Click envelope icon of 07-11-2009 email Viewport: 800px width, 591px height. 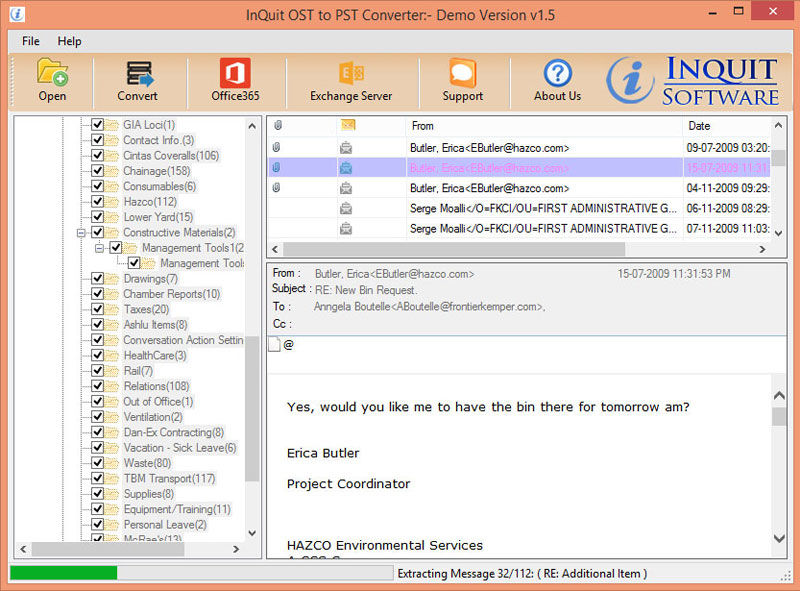tap(346, 228)
